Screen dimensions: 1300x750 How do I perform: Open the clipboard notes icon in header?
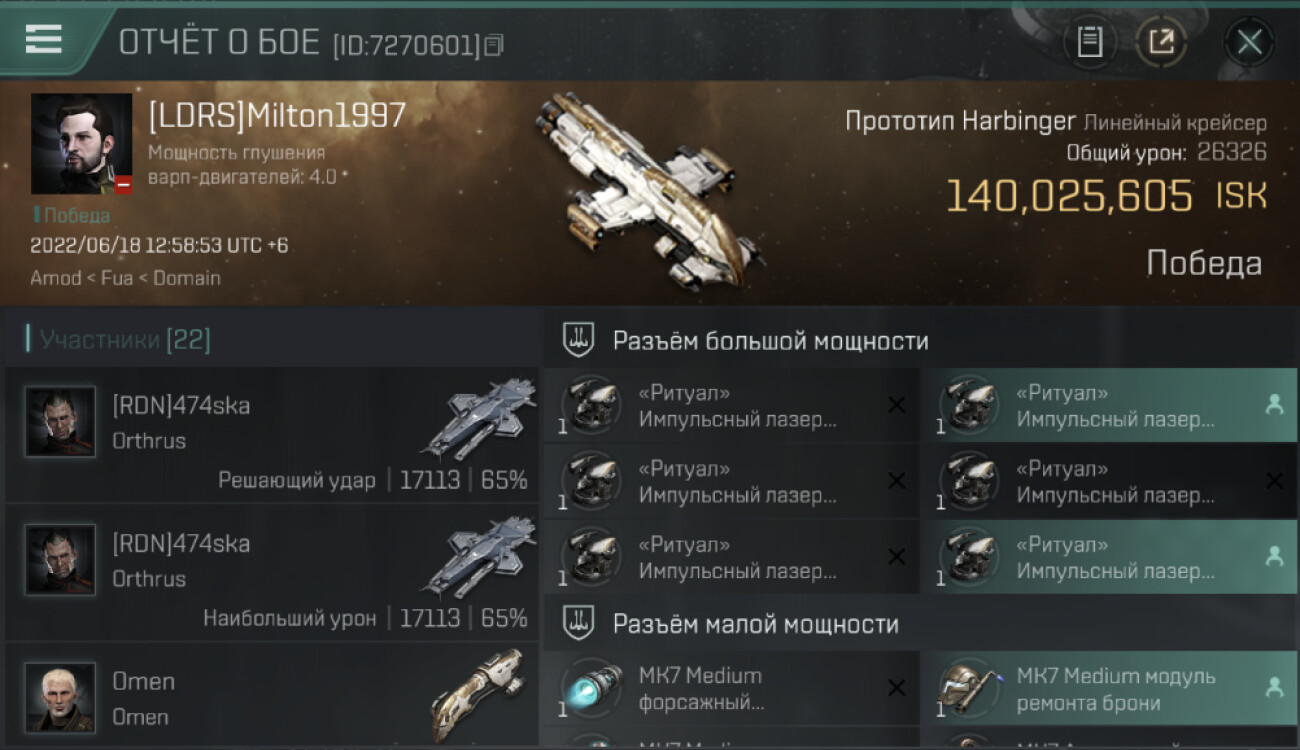(x=1090, y=43)
